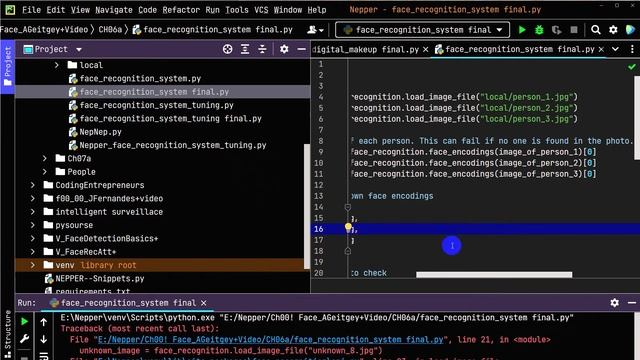Close the Run tab face_recognition_system final
640x360 pixels.
[x=203, y=303]
